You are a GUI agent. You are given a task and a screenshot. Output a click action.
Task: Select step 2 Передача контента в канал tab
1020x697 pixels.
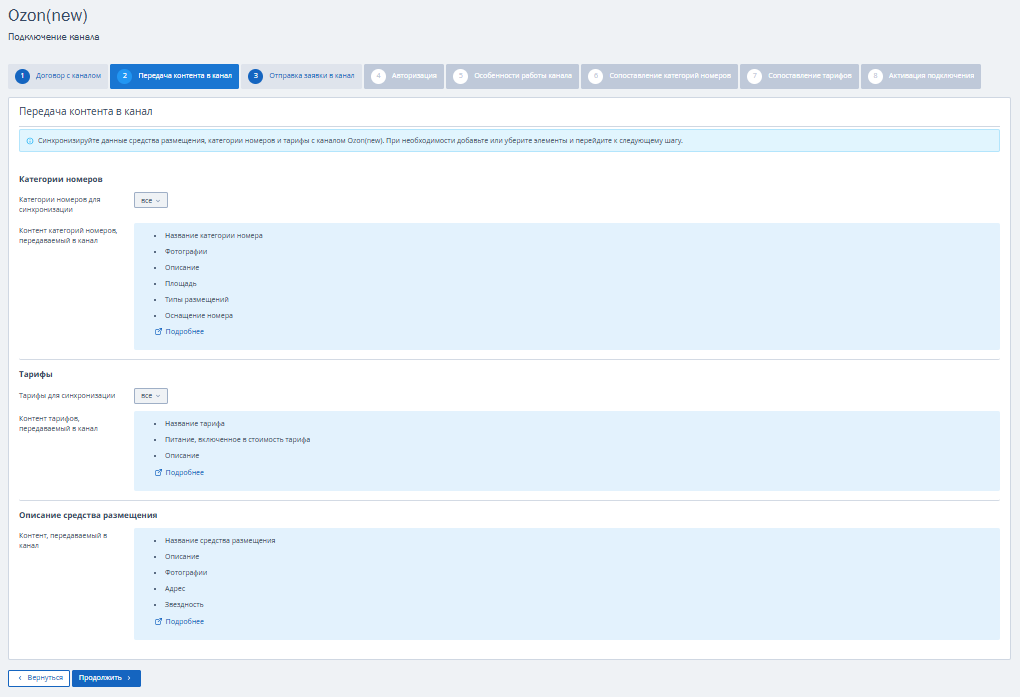[174, 76]
